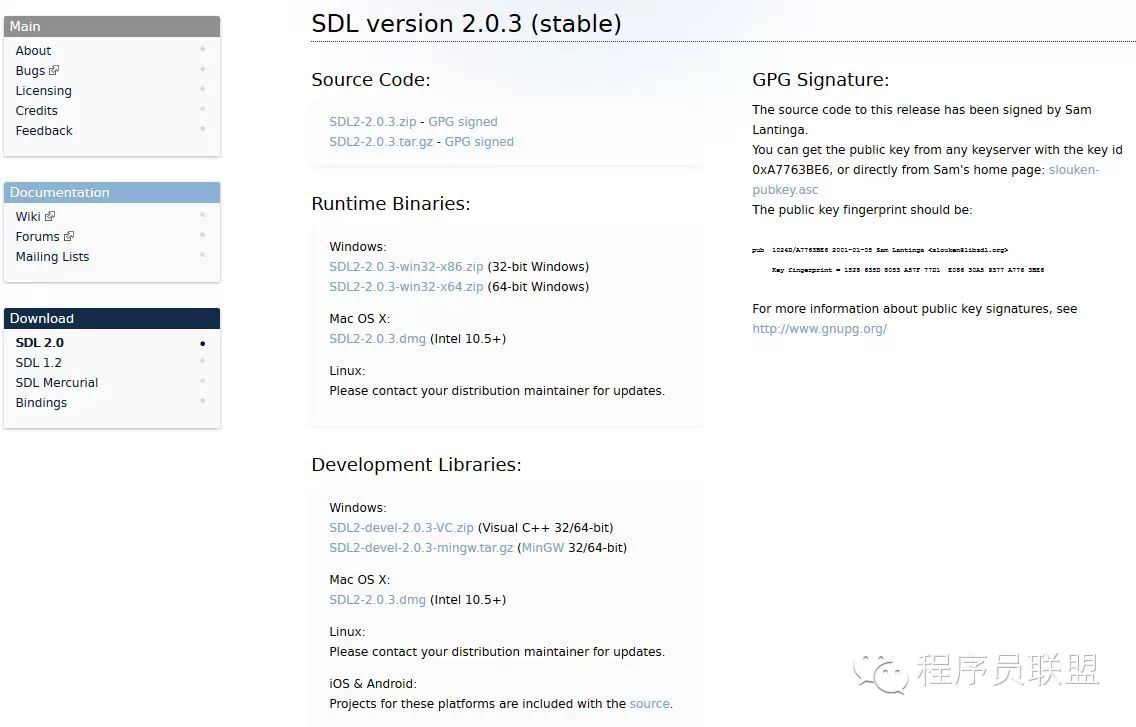Click the pub 1024D key line
The width and height of the screenshot is (1136, 727).
click(x=880, y=250)
